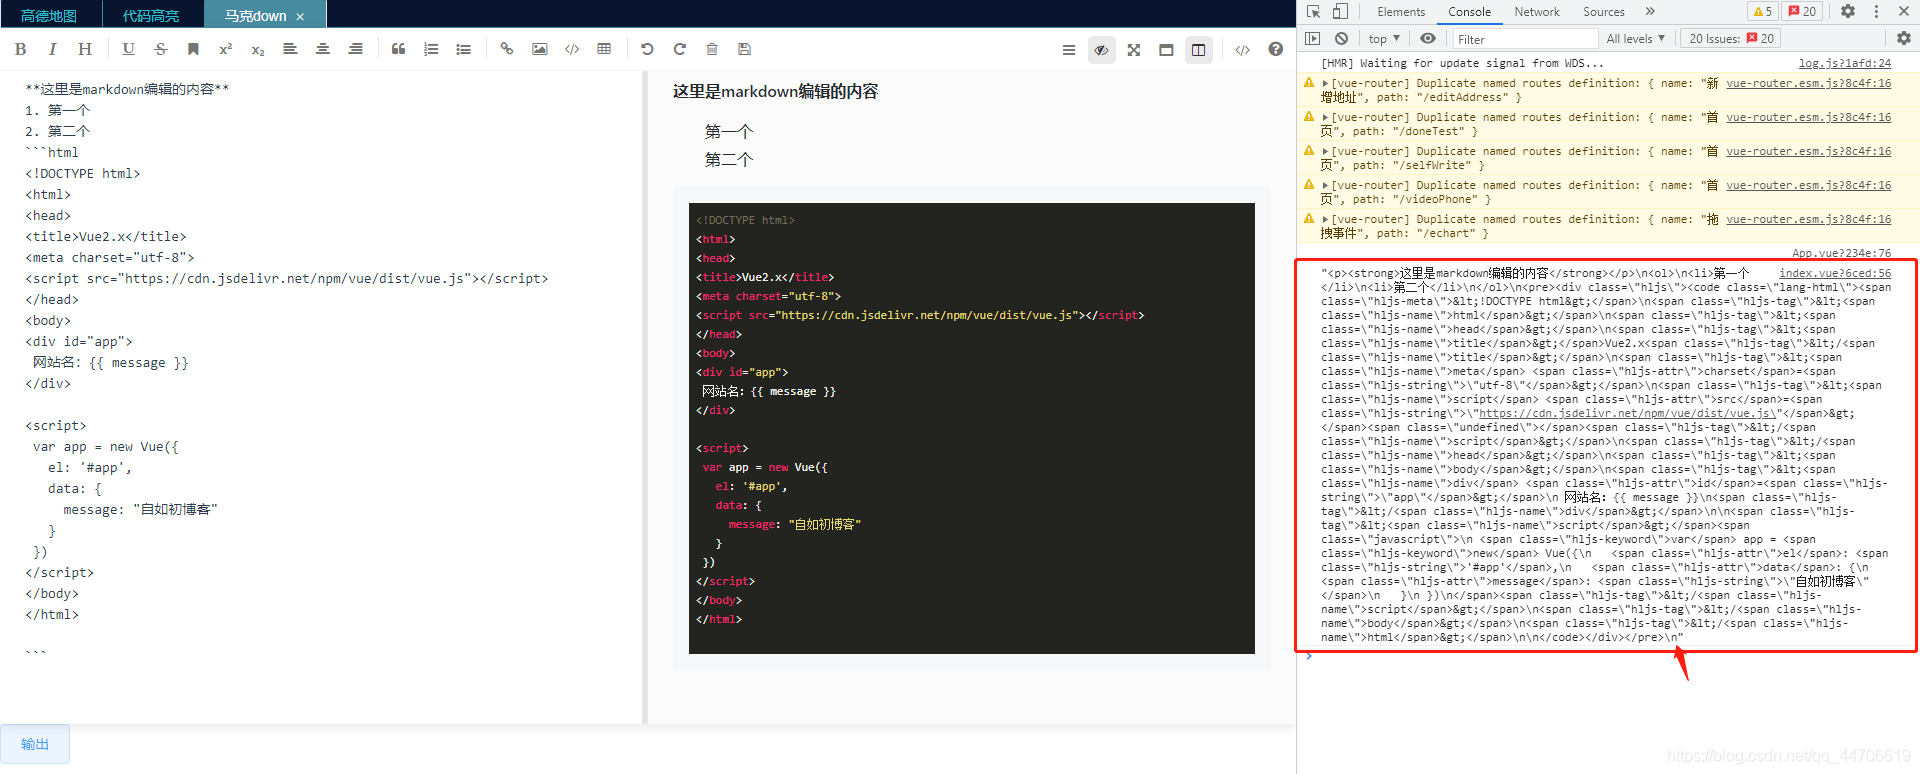This screenshot has width=1920, height=774.
Task: Insert a code block
Action: (x=572, y=49)
